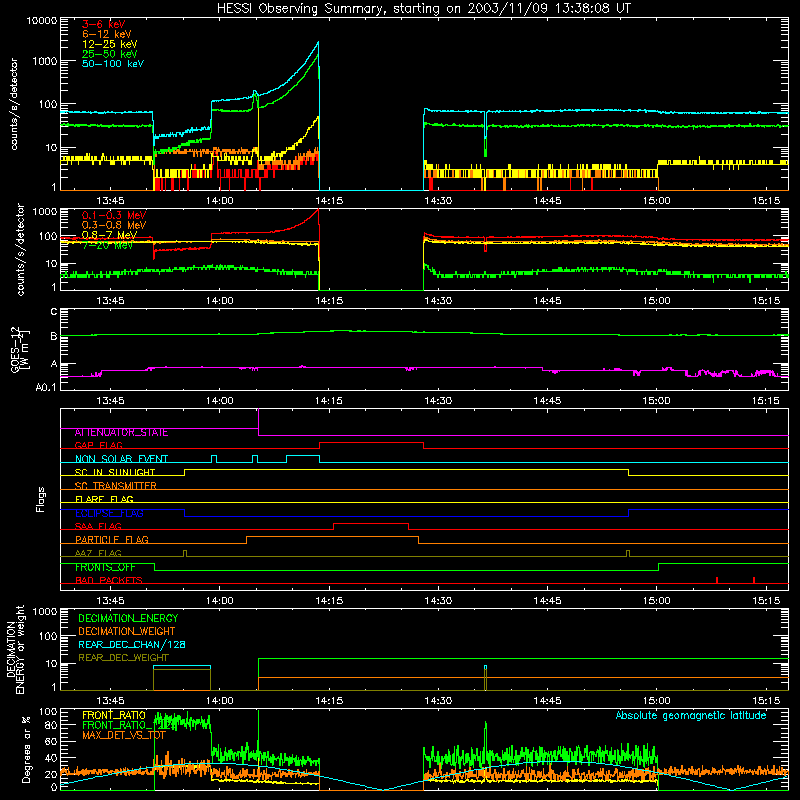Select the ECLIPSE_FLAG label
The width and height of the screenshot is (800, 800).
(x=109, y=513)
